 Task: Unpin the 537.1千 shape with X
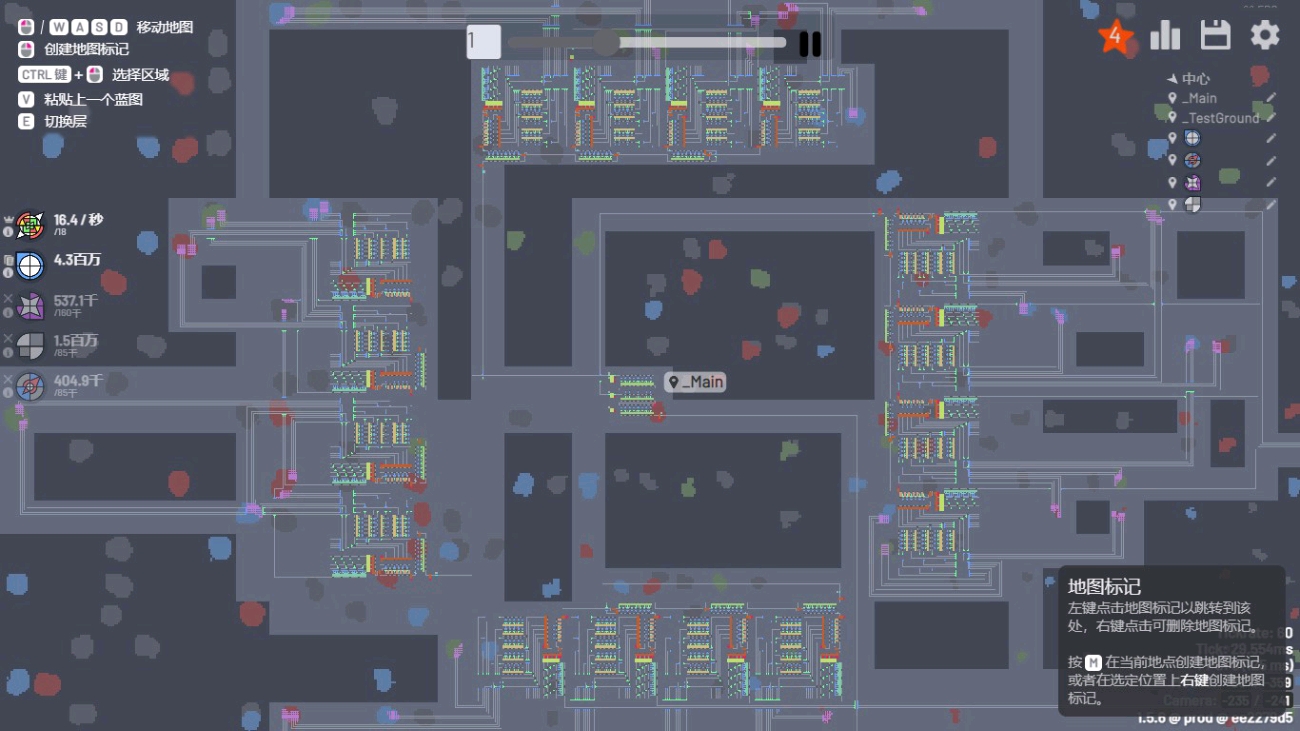tap(8, 298)
